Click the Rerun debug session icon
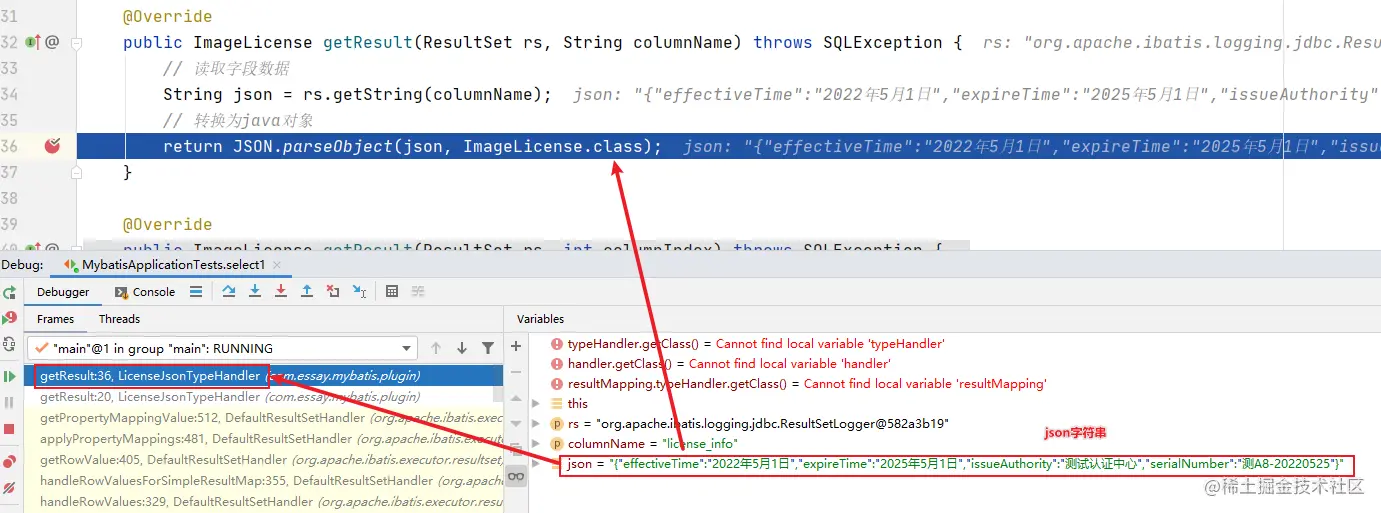This screenshot has width=1381, height=513. (x=10, y=292)
